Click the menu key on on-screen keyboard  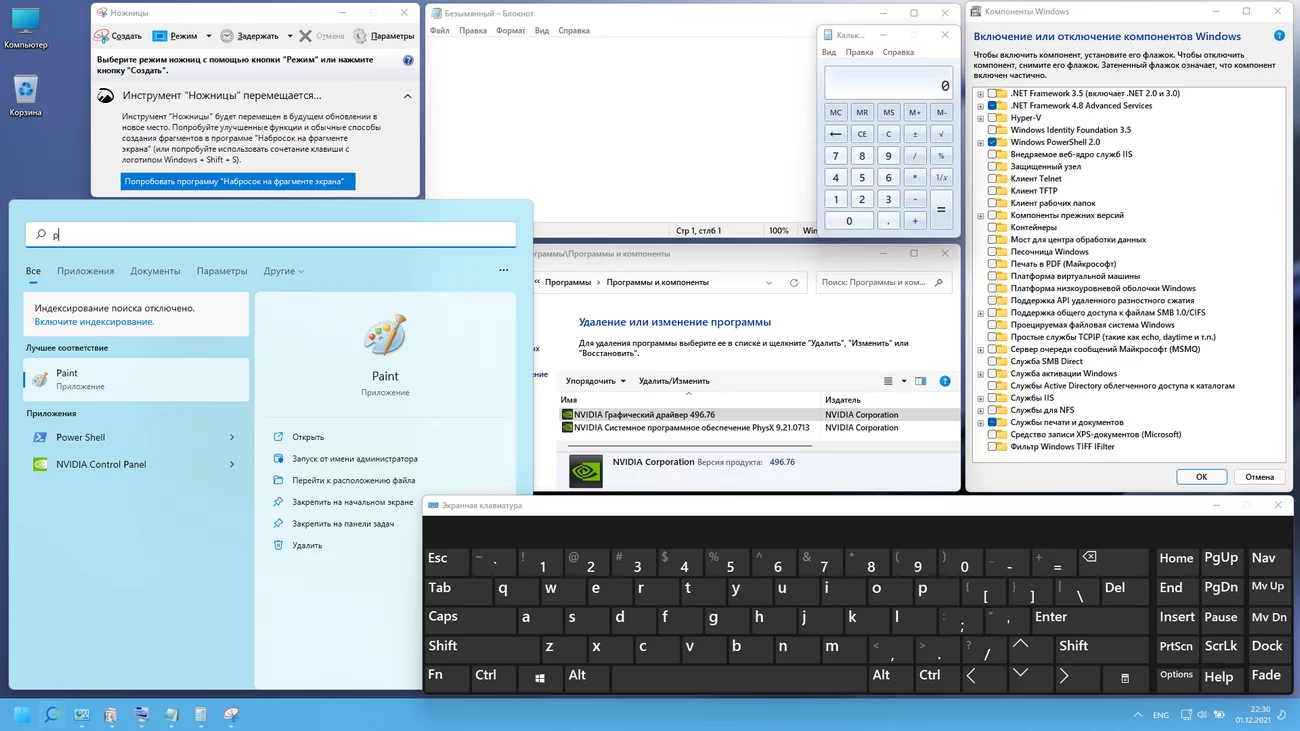[x=1125, y=677]
